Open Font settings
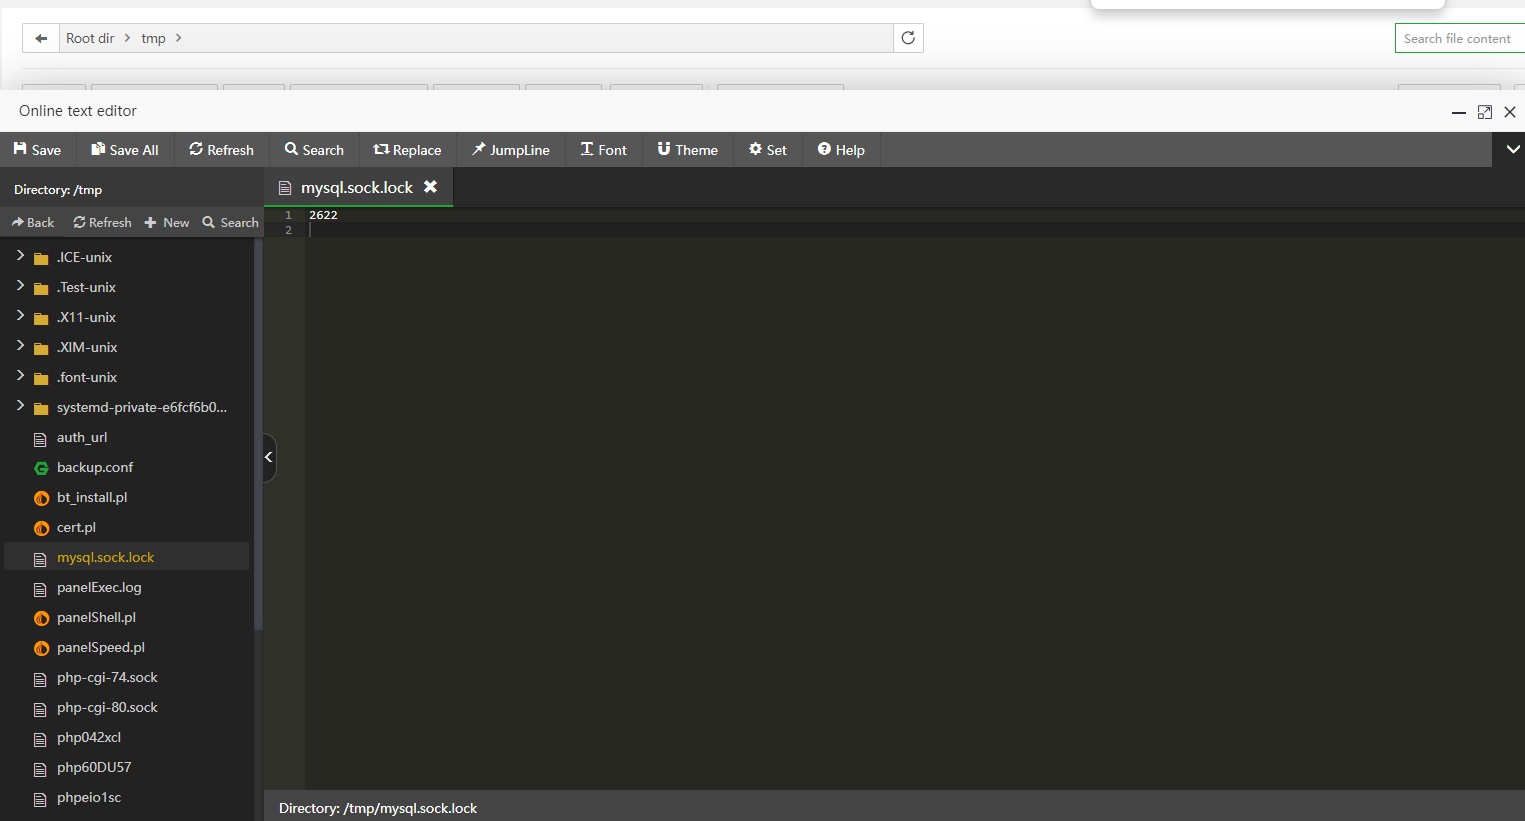The image size is (1525, 821). (x=604, y=150)
